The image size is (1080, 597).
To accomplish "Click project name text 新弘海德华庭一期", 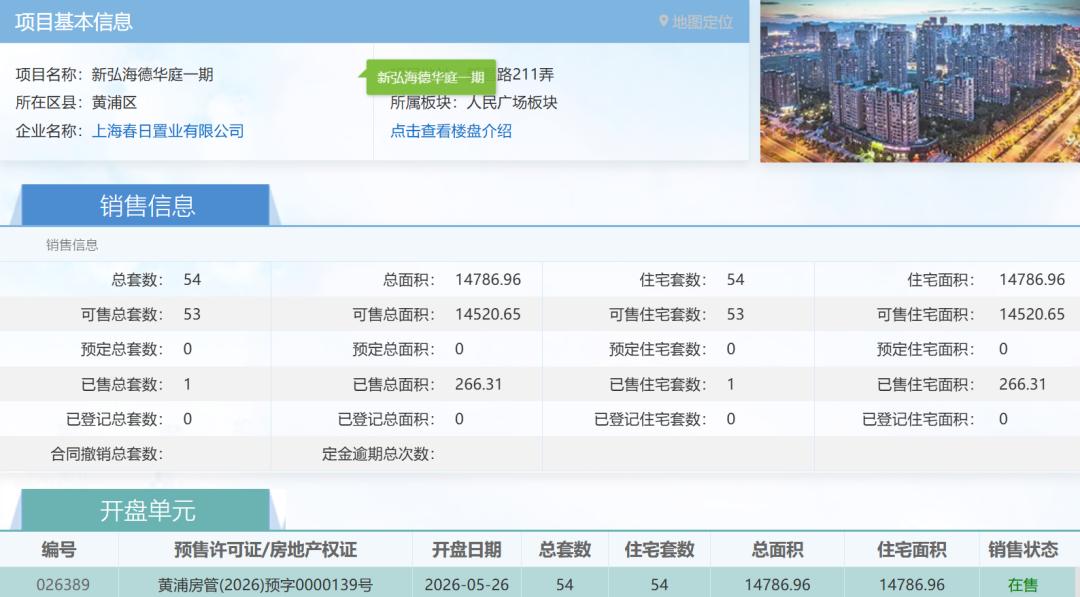I will coord(152,74).
